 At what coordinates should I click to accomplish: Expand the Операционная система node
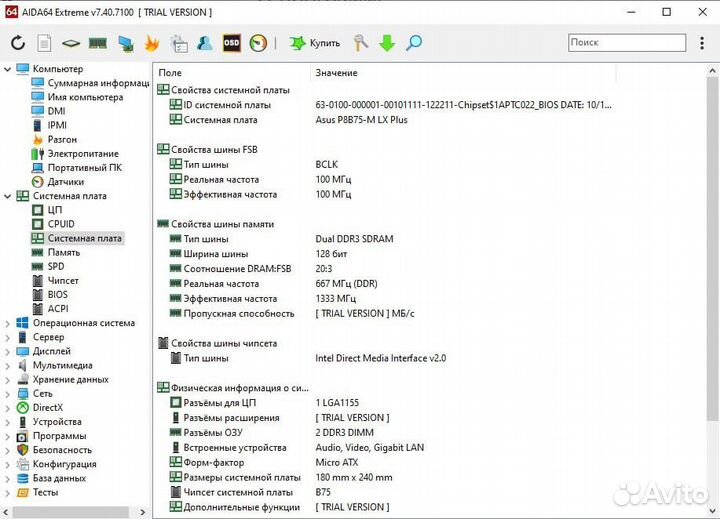[x=8, y=324]
